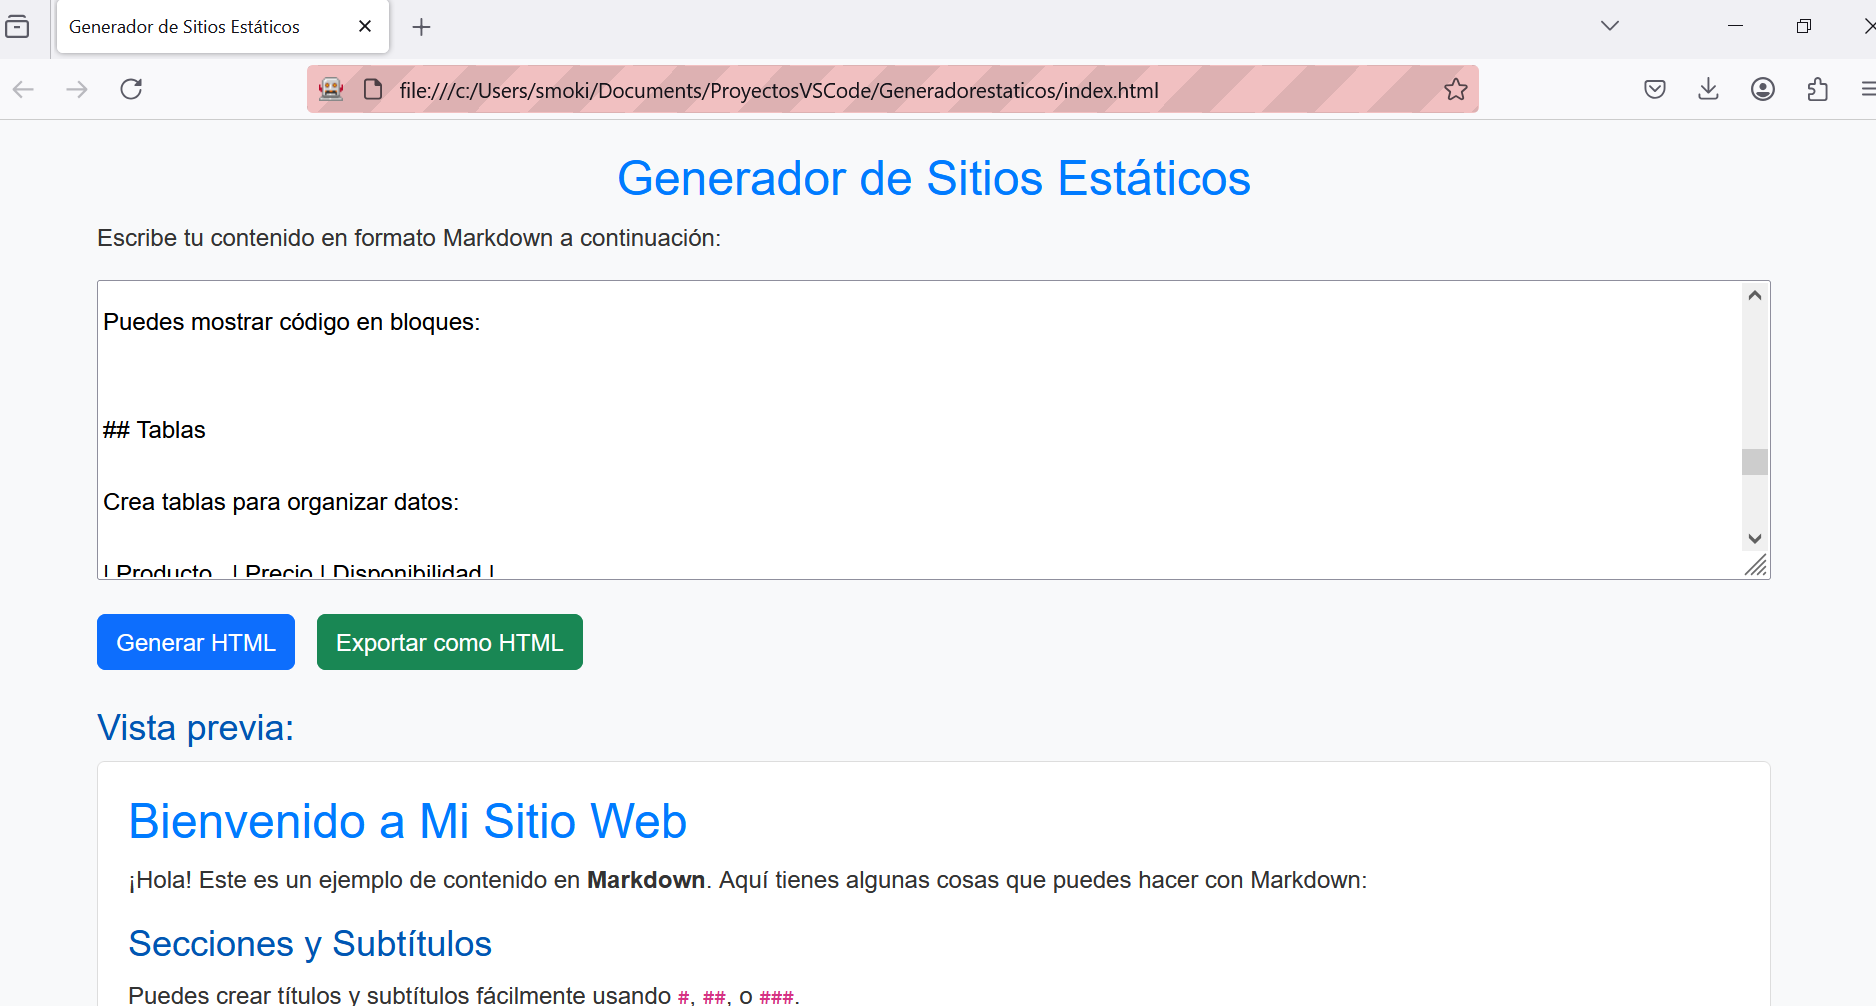Click the browser reload page icon
Viewport: 1876px width, 1006px height.
coord(131,89)
